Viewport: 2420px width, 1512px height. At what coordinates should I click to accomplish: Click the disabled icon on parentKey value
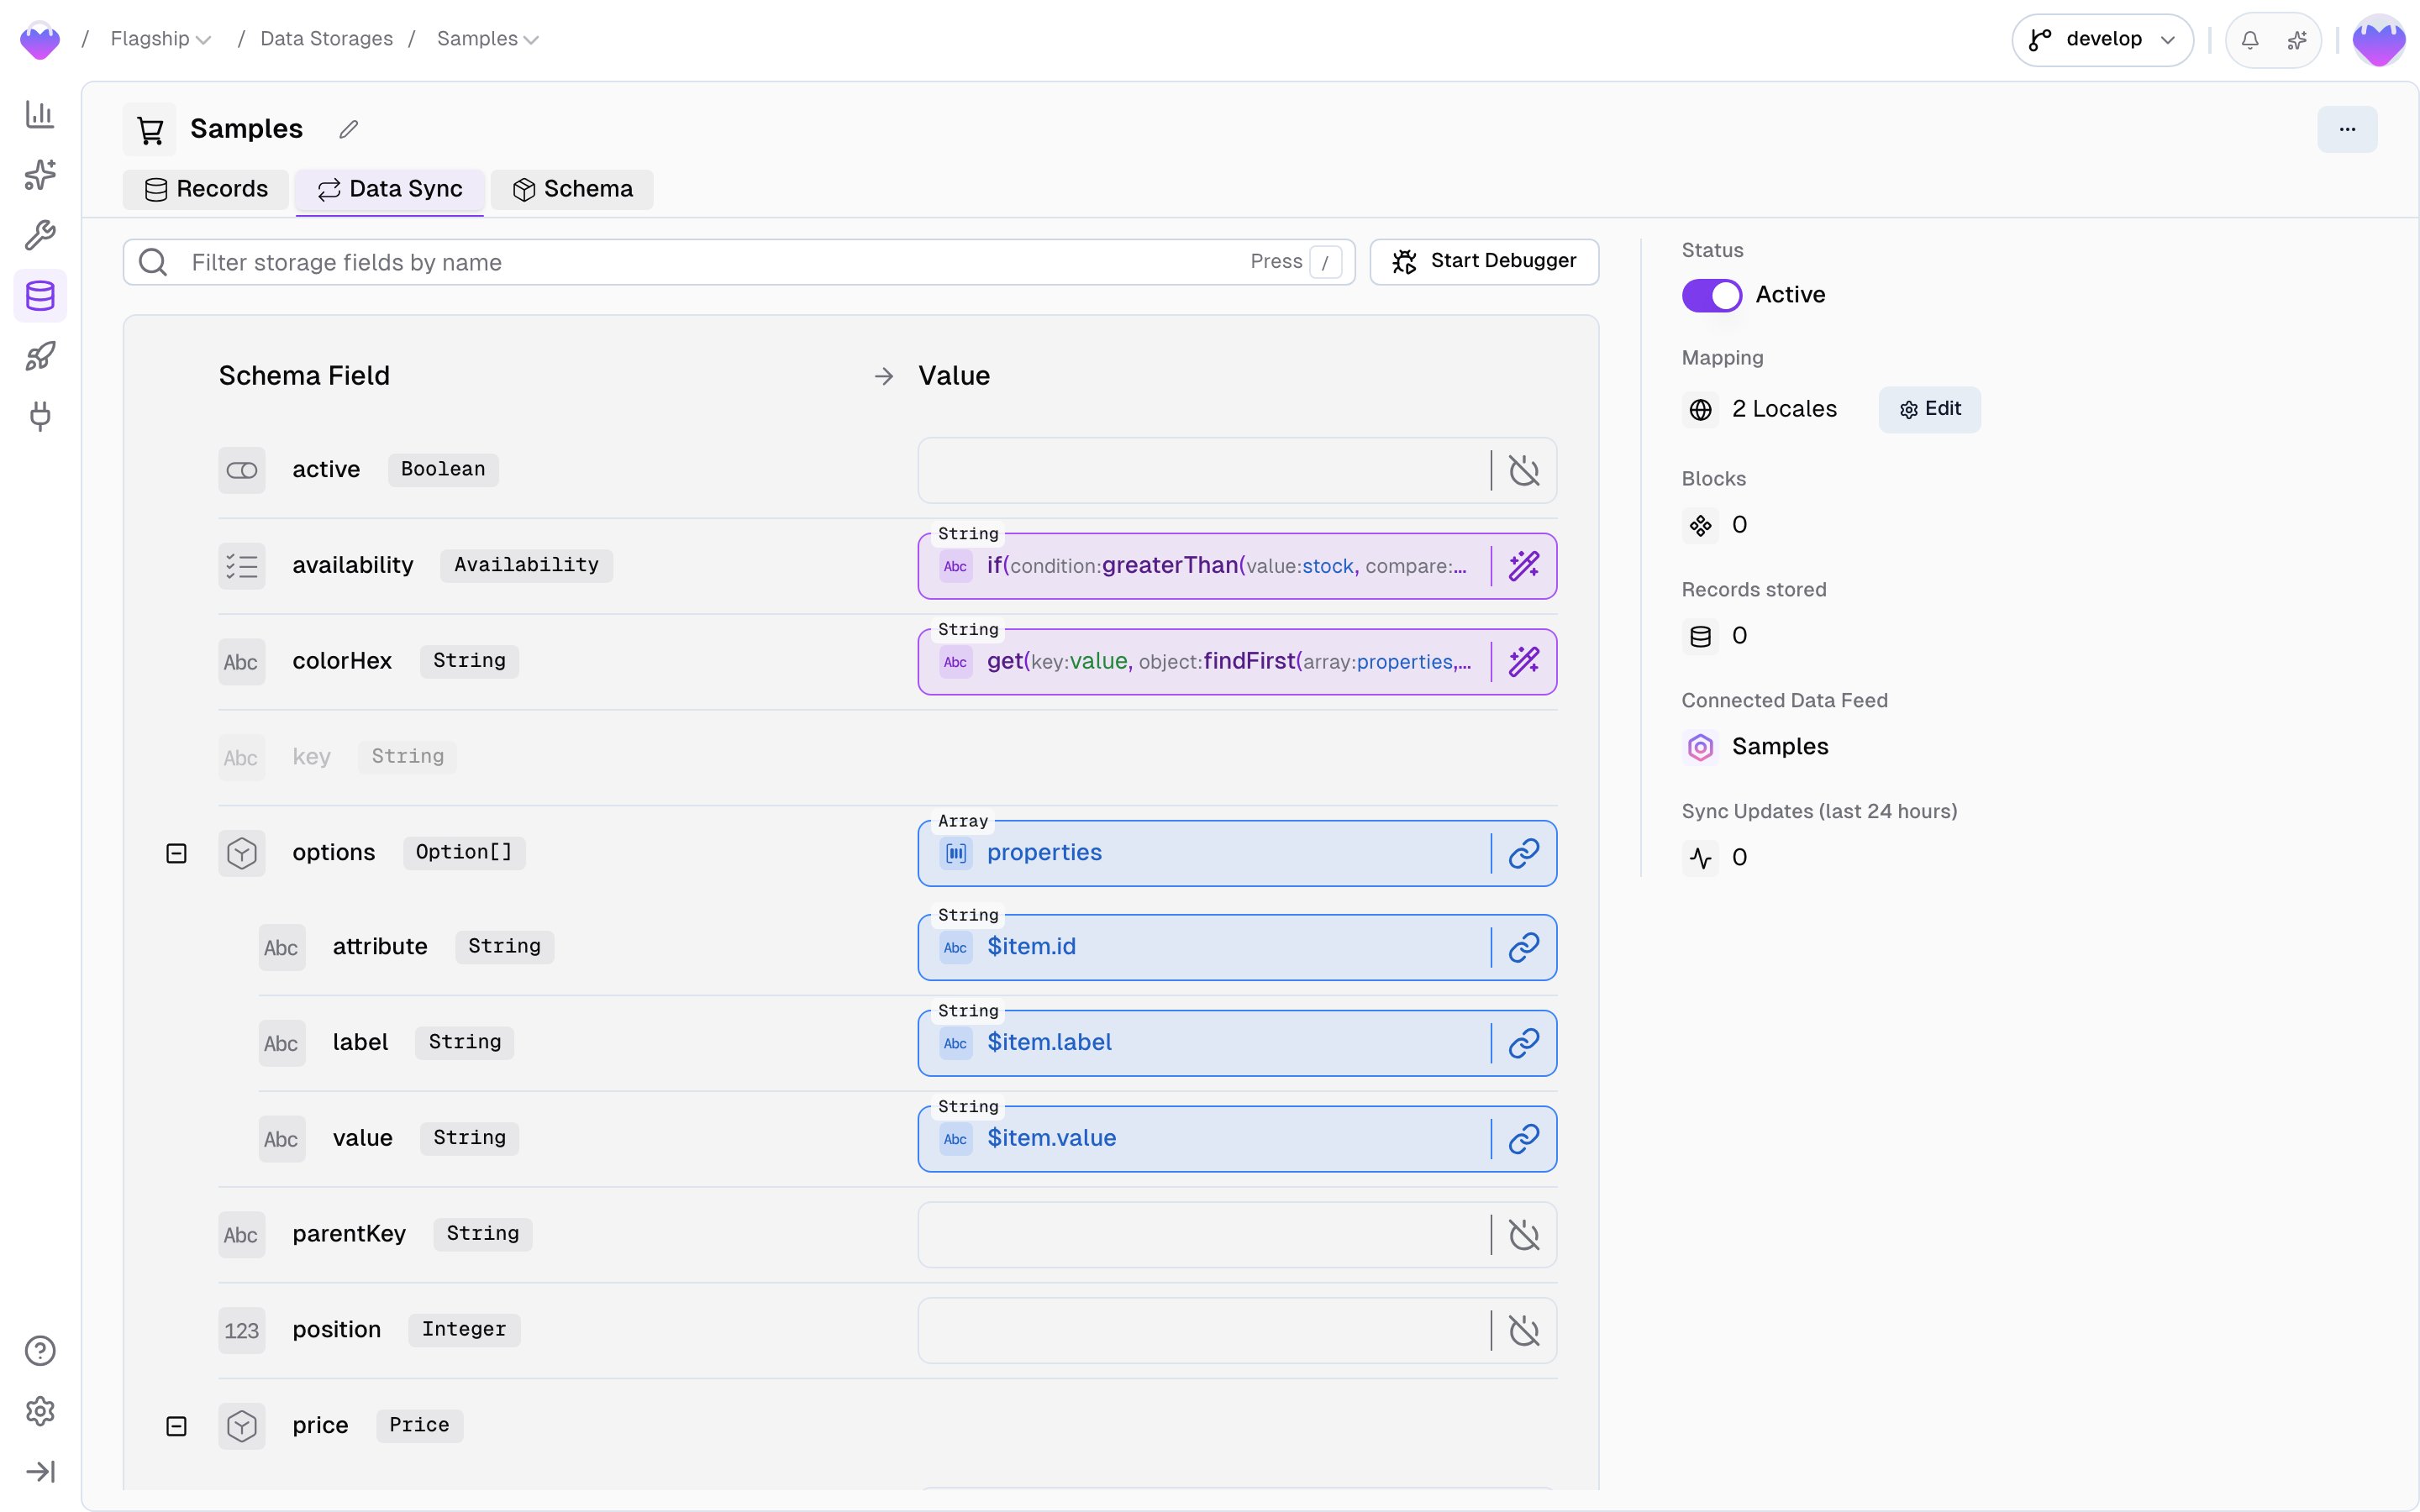(1524, 1235)
